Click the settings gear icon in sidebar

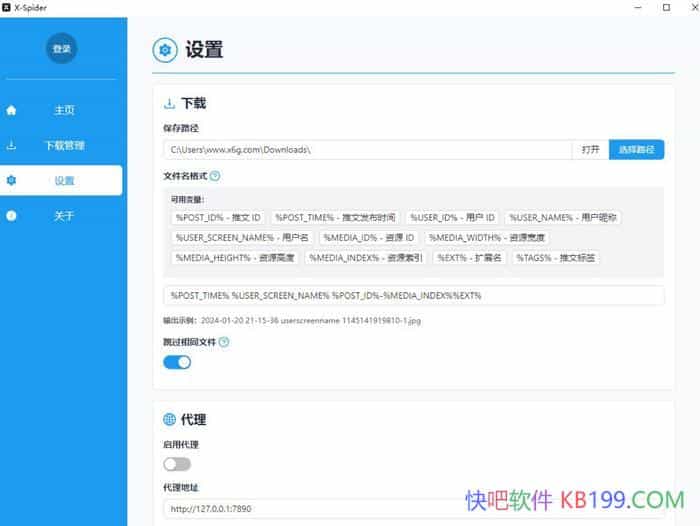(x=12, y=181)
